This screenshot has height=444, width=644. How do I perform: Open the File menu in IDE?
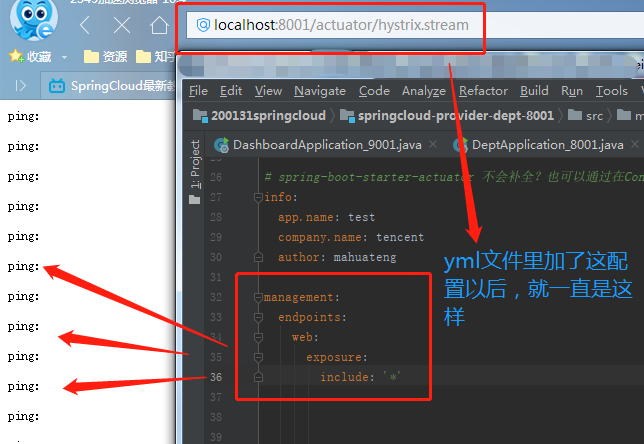pyautogui.click(x=198, y=91)
